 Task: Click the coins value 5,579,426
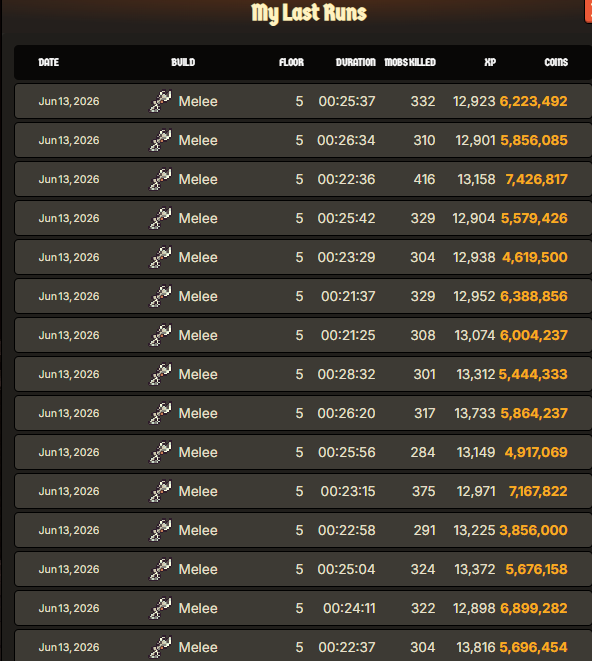534,218
